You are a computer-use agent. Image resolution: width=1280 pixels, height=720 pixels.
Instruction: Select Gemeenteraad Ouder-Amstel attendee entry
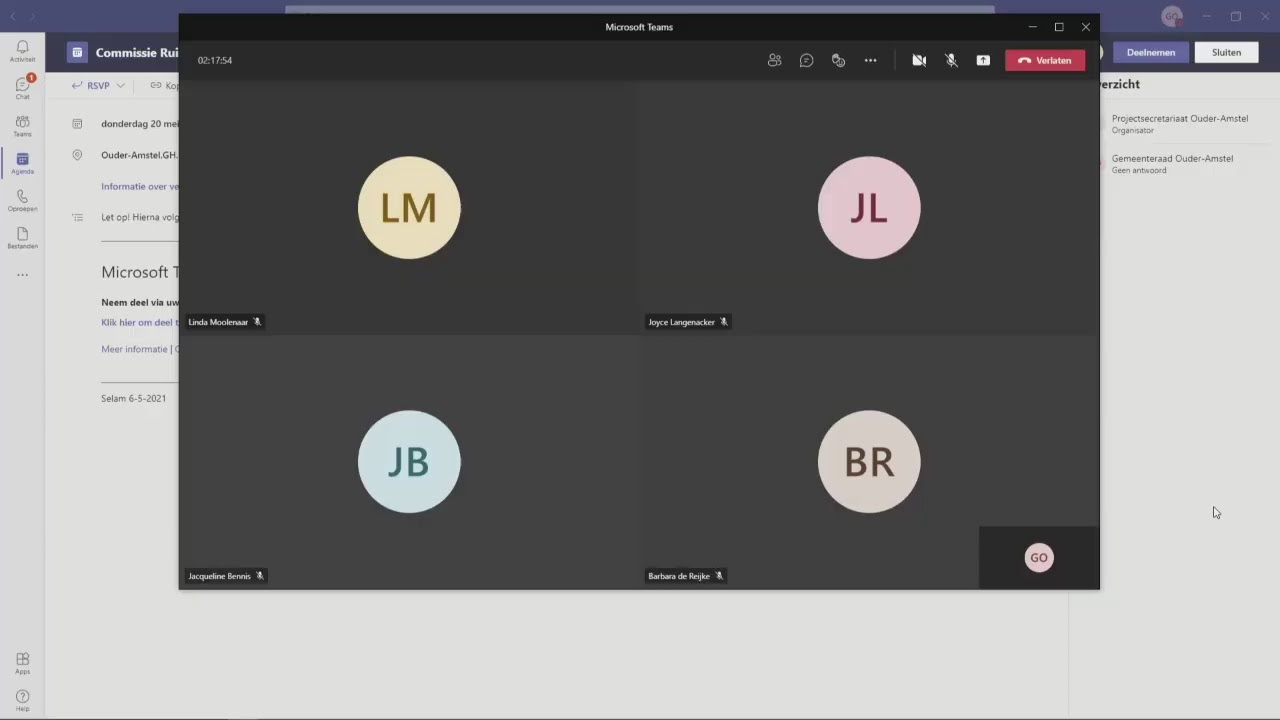[x=1172, y=163]
